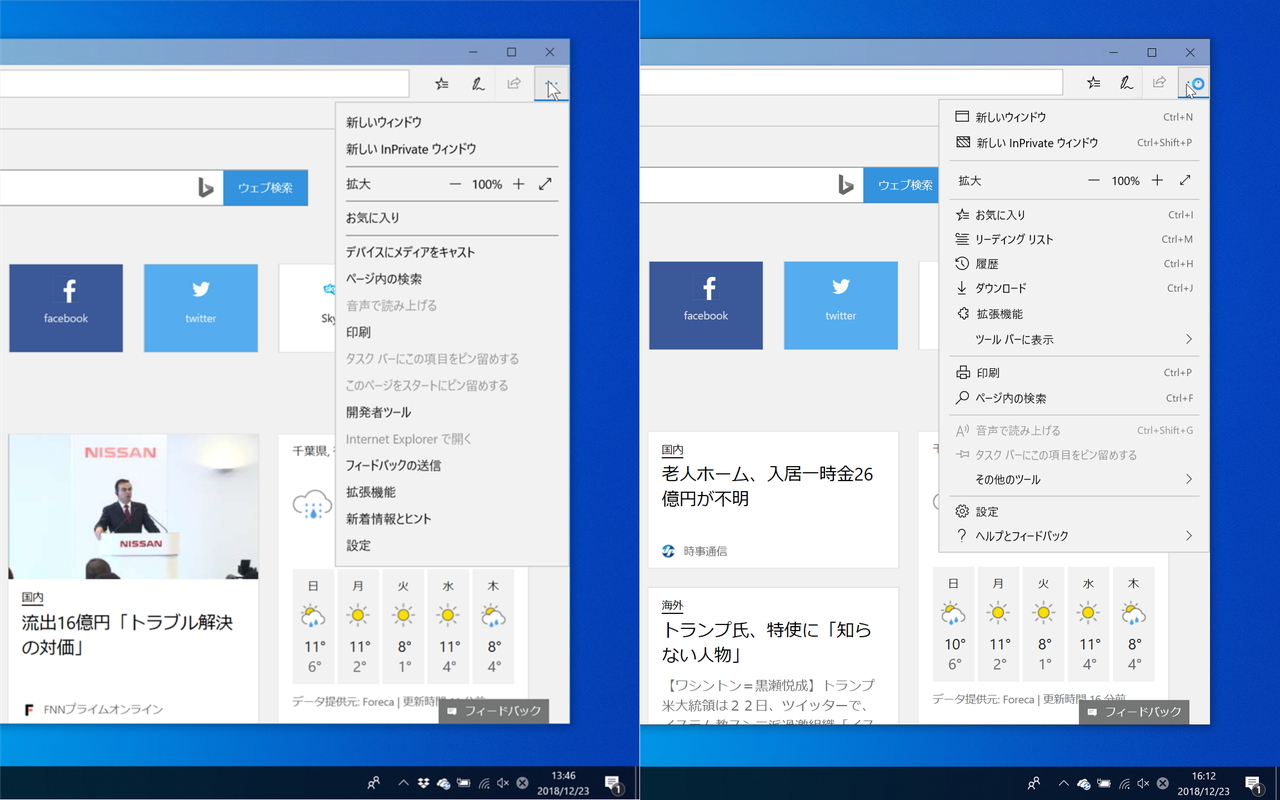Open the Hub with the star-and-lines icon
This screenshot has height=800, width=1280.
(441, 84)
